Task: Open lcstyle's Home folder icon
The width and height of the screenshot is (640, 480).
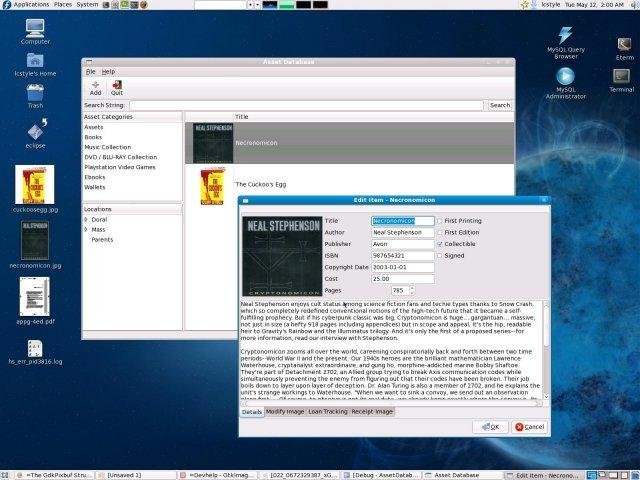Action: coord(35,60)
